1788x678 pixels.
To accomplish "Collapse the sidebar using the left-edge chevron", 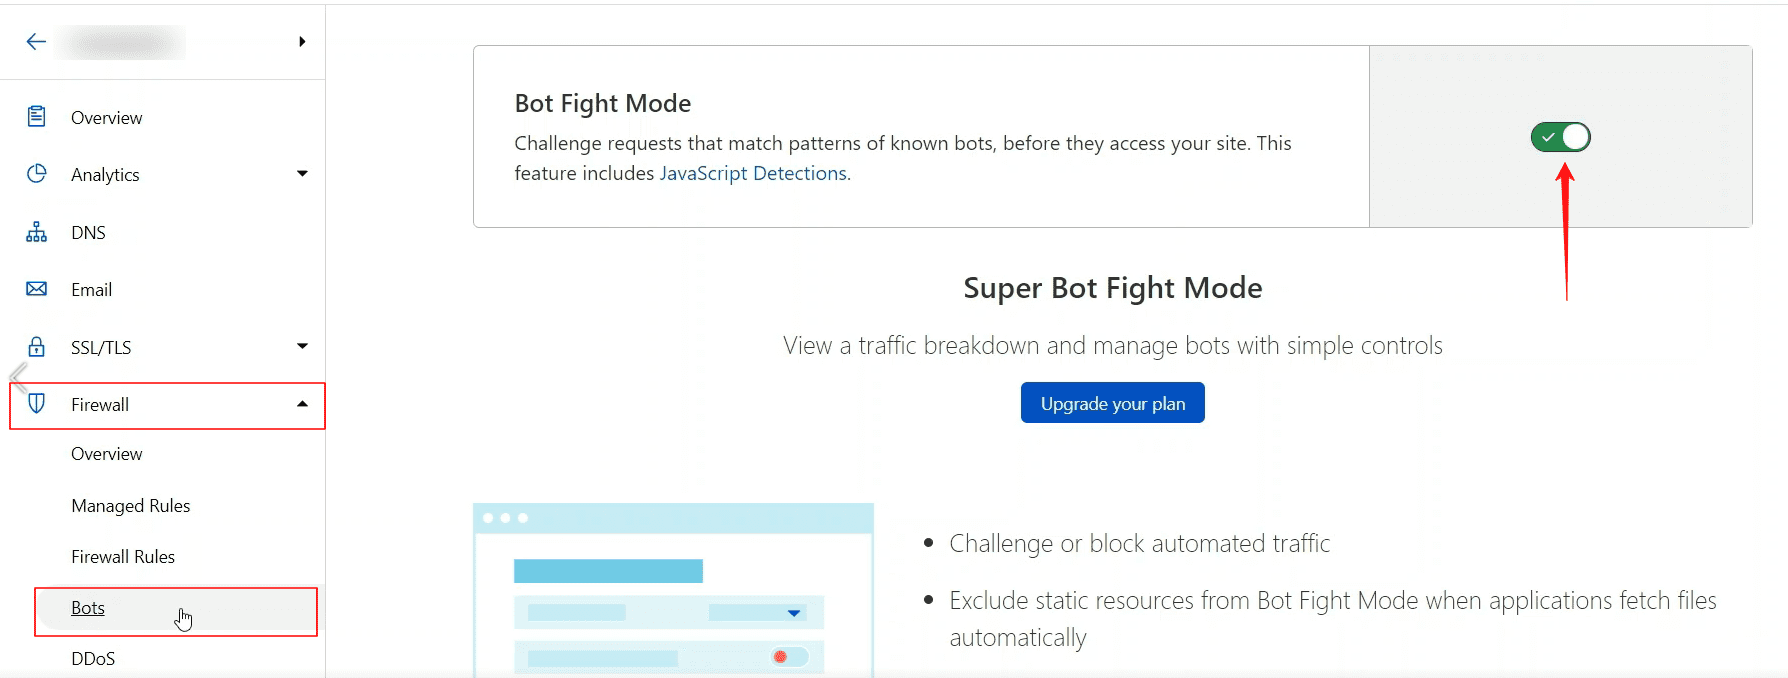I will [16, 376].
